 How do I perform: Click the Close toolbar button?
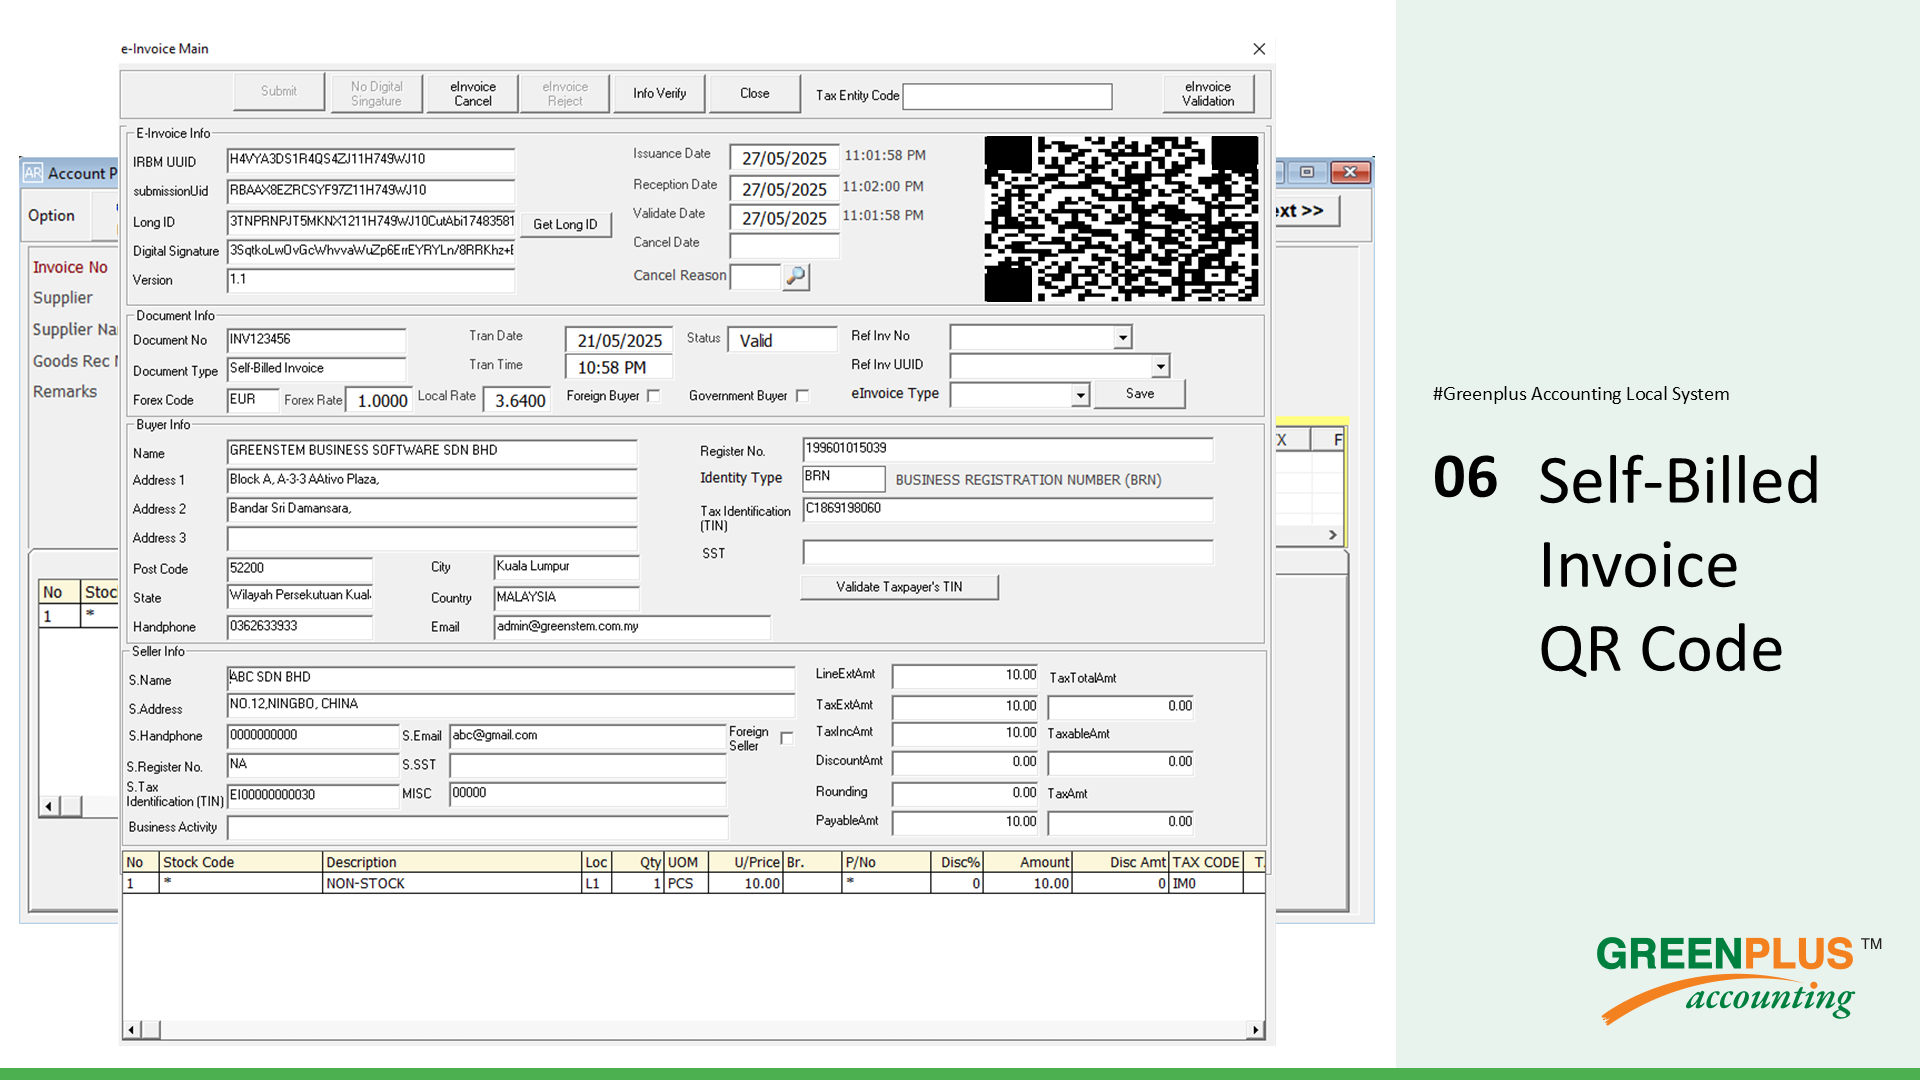[755, 94]
